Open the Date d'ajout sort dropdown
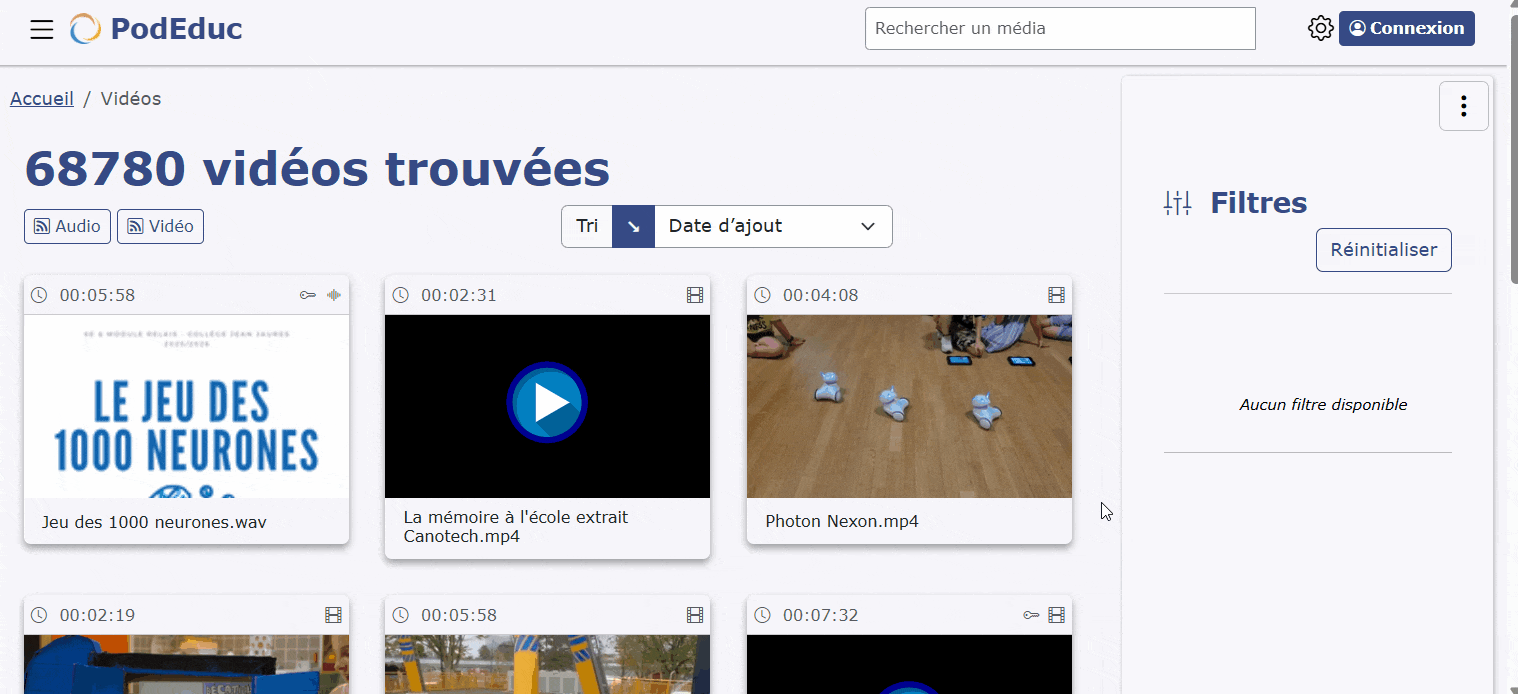 point(773,226)
